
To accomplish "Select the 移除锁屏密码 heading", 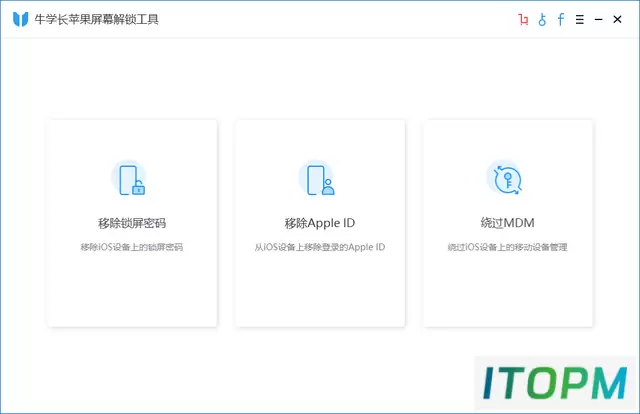I will point(132,223).
